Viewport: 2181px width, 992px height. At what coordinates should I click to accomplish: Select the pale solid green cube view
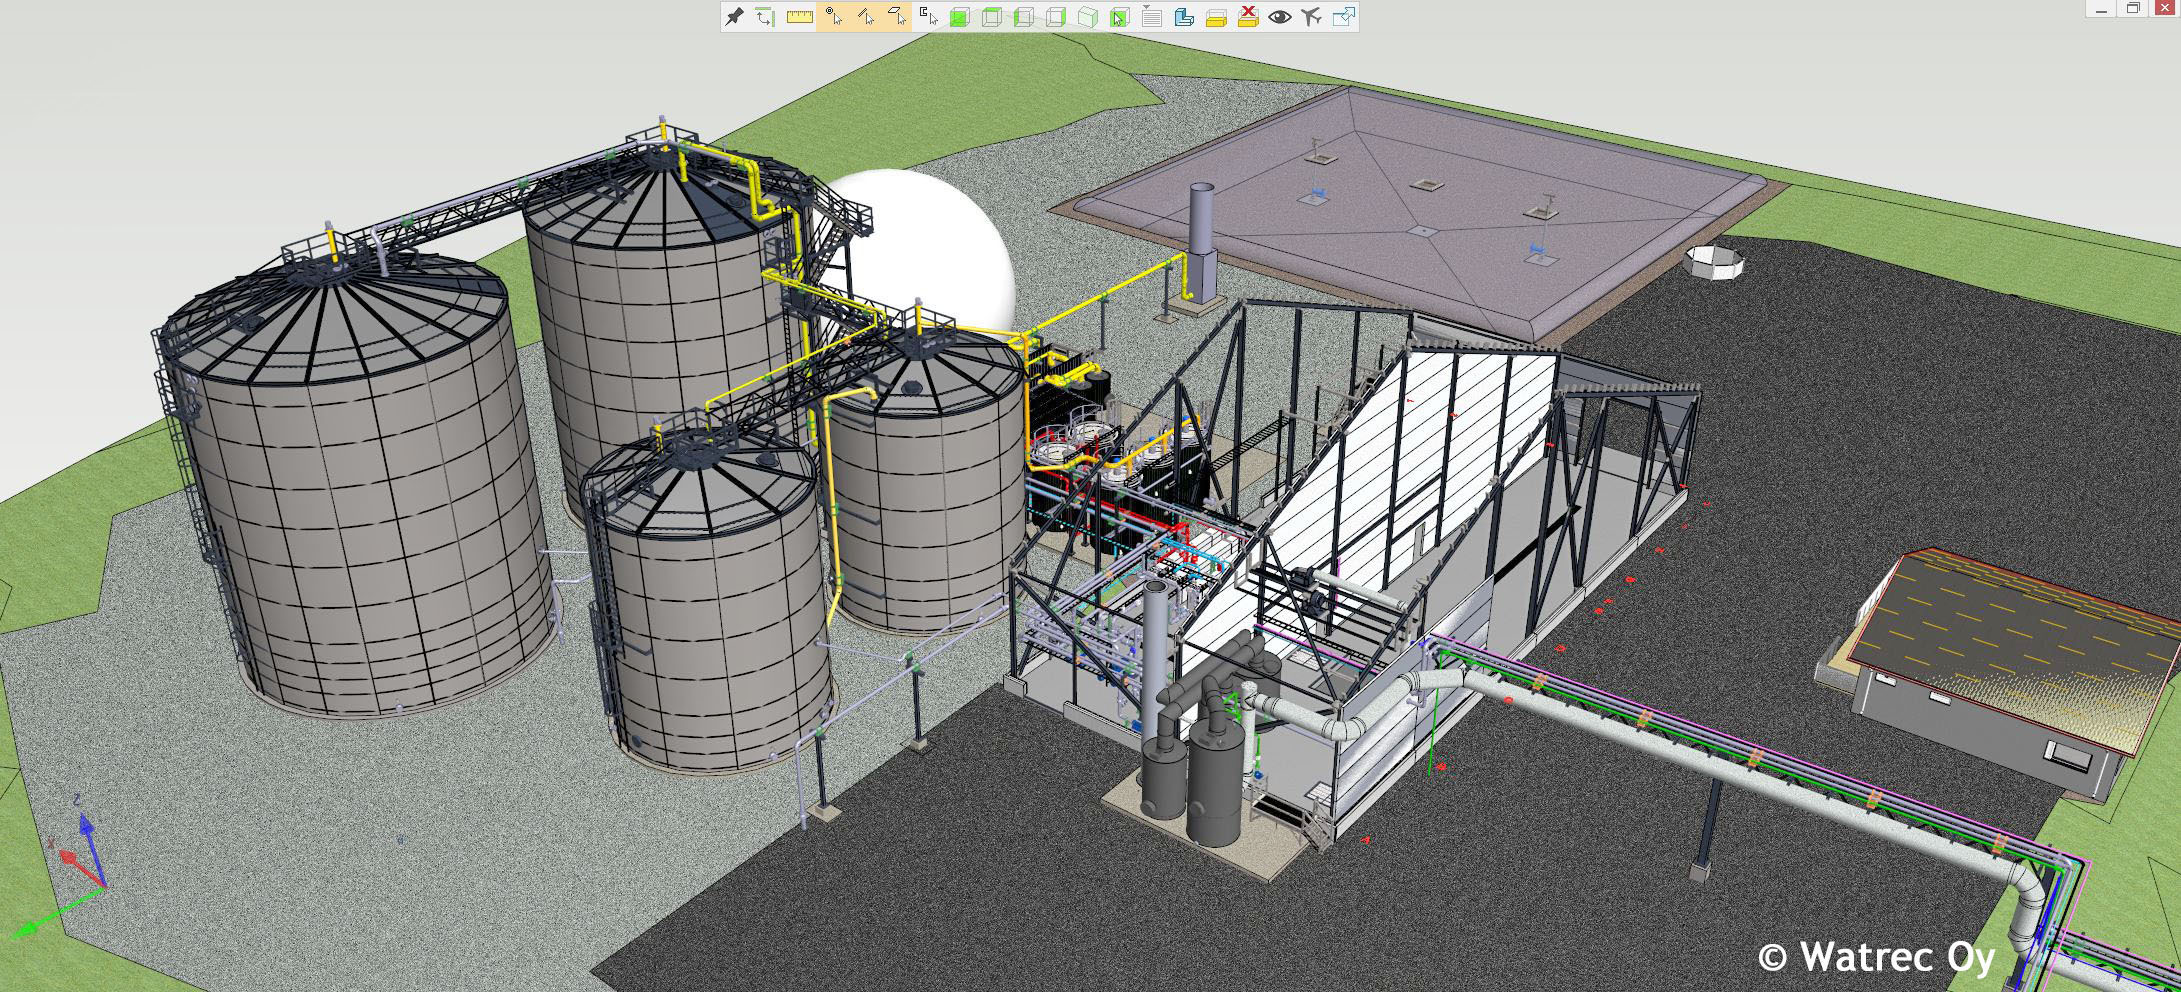[1088, 17]
